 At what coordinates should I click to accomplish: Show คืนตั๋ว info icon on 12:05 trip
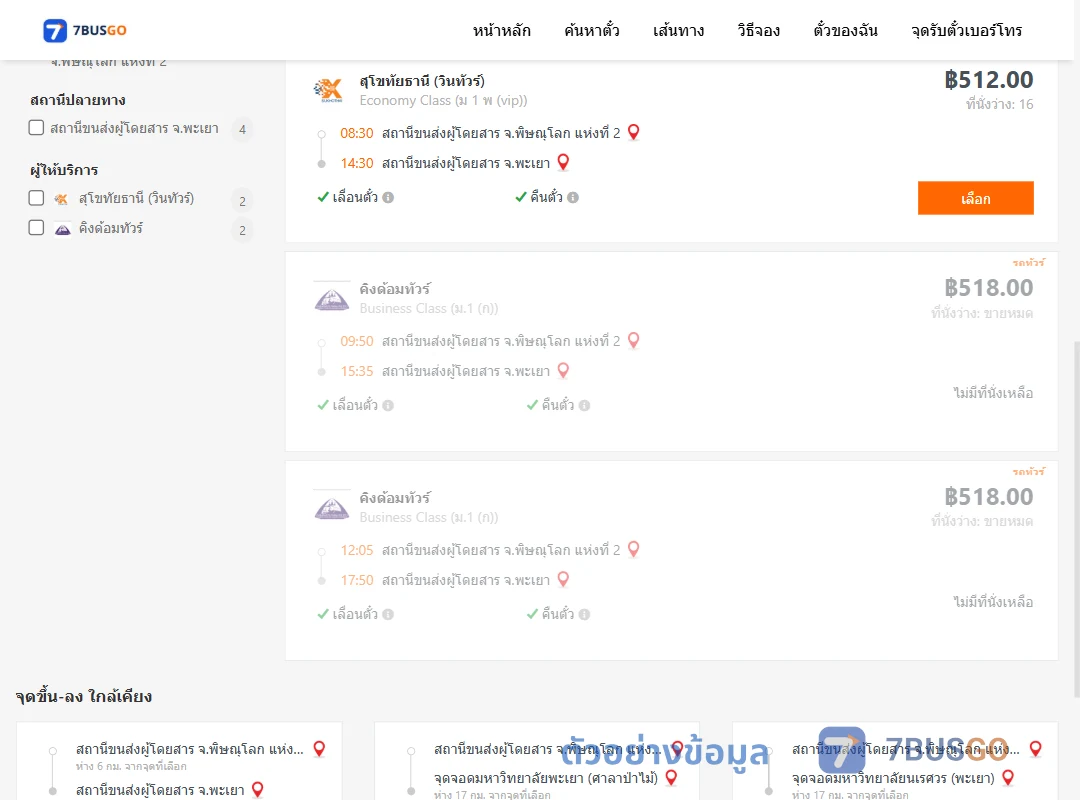(x=585, y=615)
